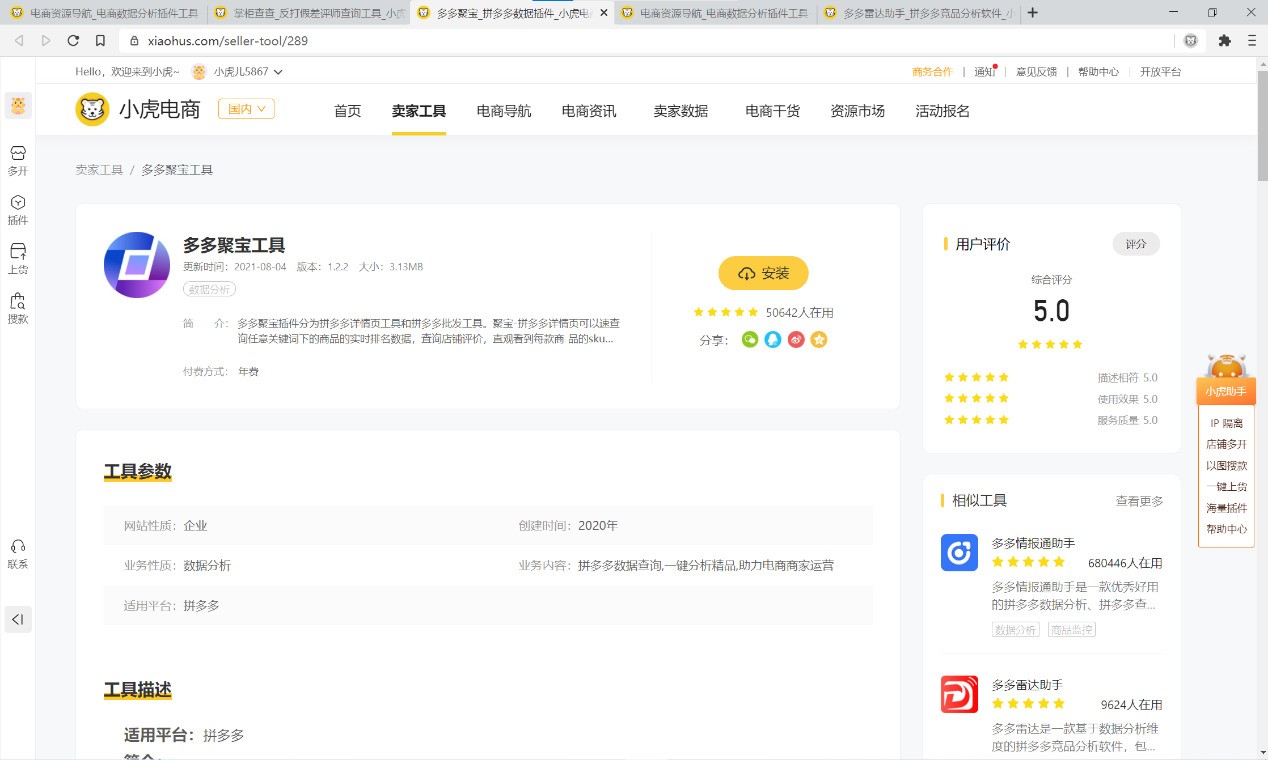The height and width of the screenshot is (760, 1268).
Task: Switch to first 电商资源导航 browser tab
Action: 103,13
